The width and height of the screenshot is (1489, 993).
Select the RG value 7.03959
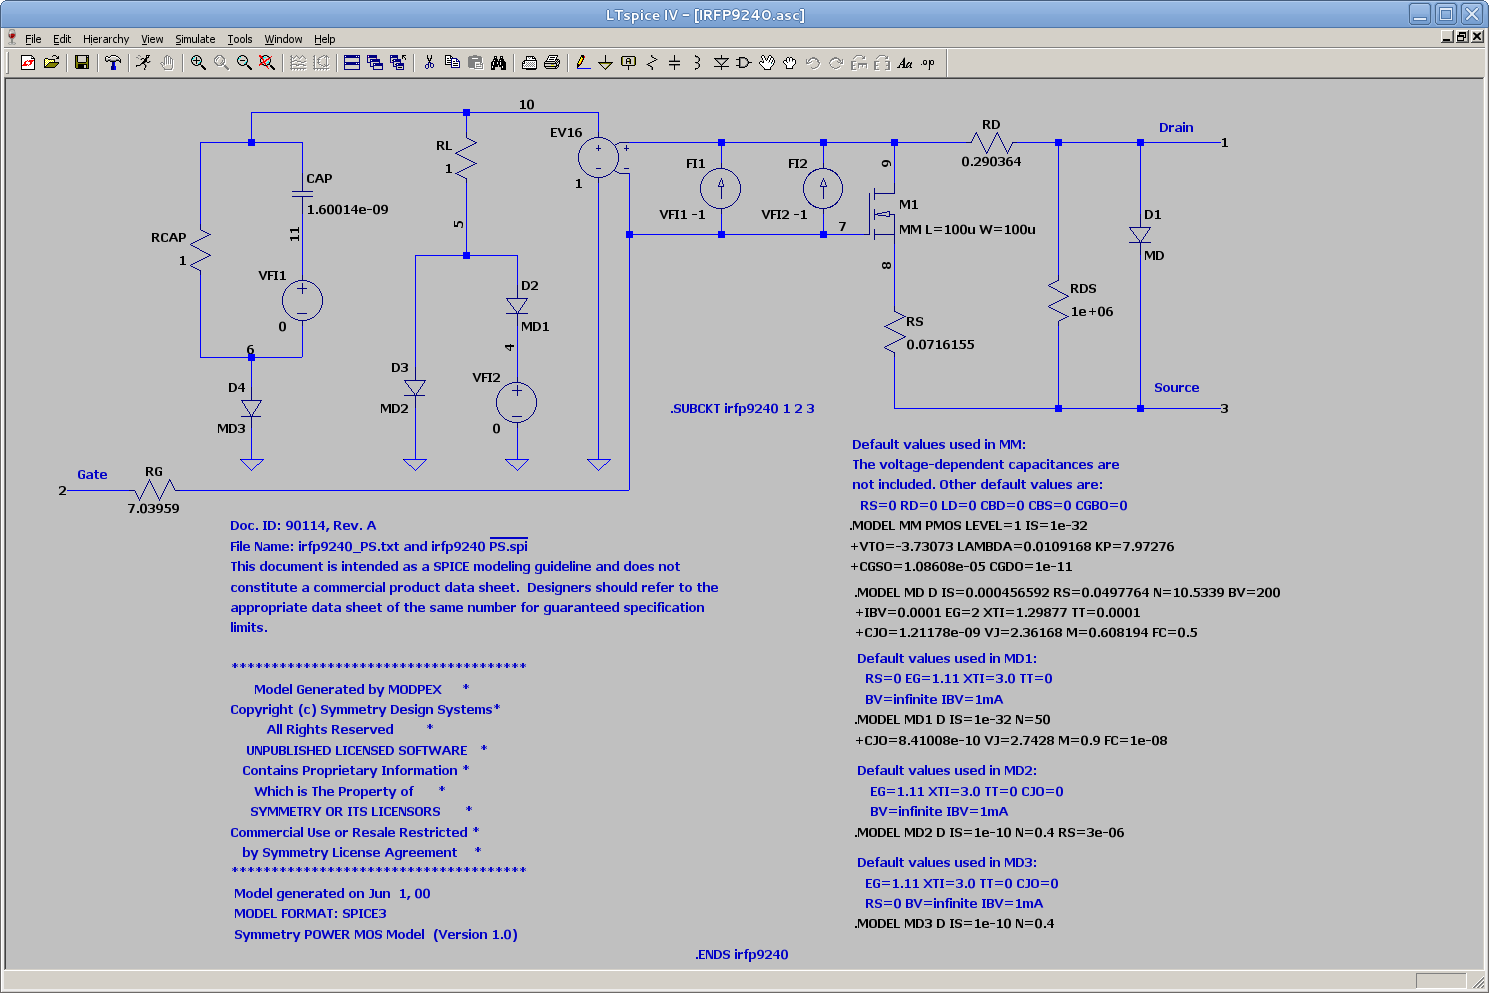tap(153, 508)
